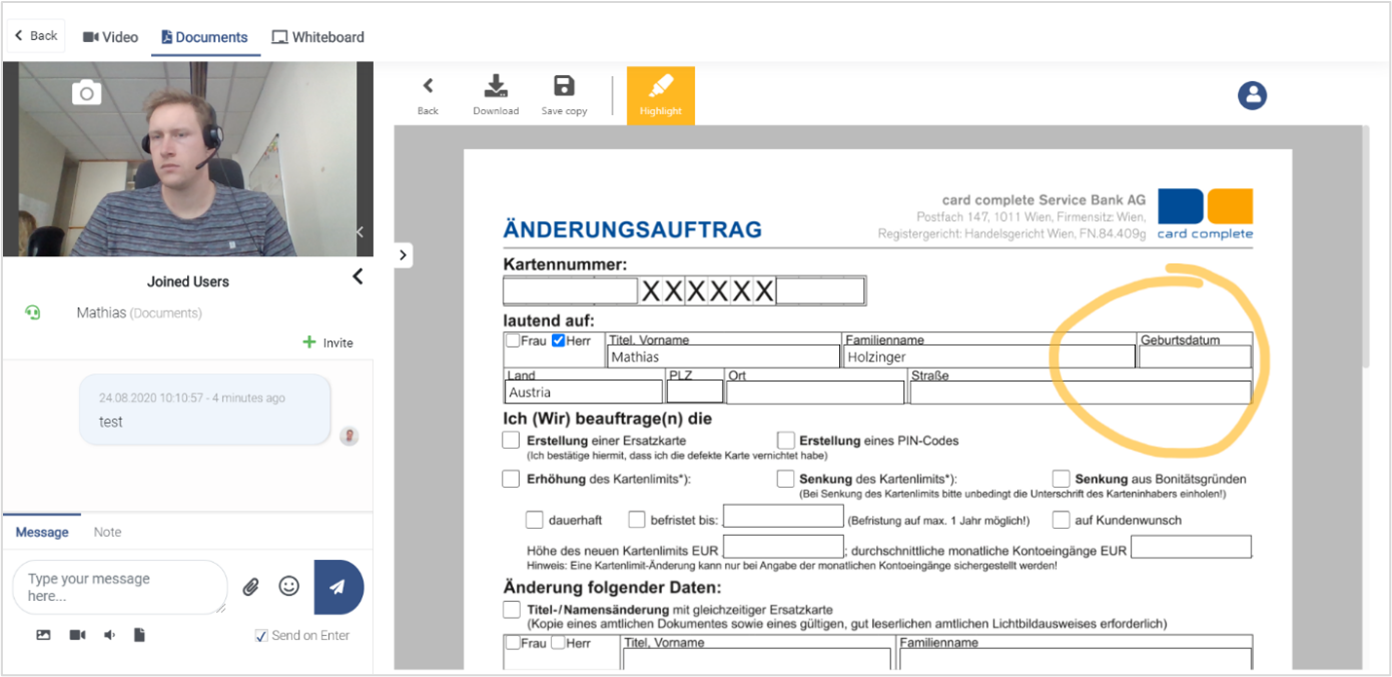
Task: Toggle the Send on Enter checkbox
Action: (x=261, y=635)
